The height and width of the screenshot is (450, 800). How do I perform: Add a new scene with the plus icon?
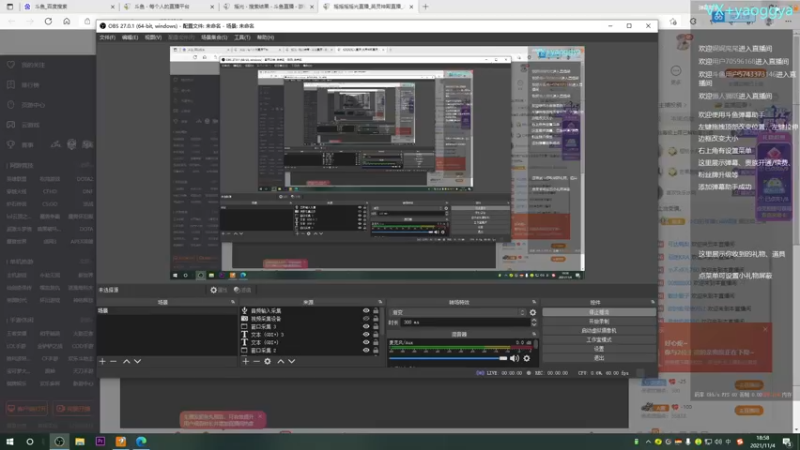point(102,361)
